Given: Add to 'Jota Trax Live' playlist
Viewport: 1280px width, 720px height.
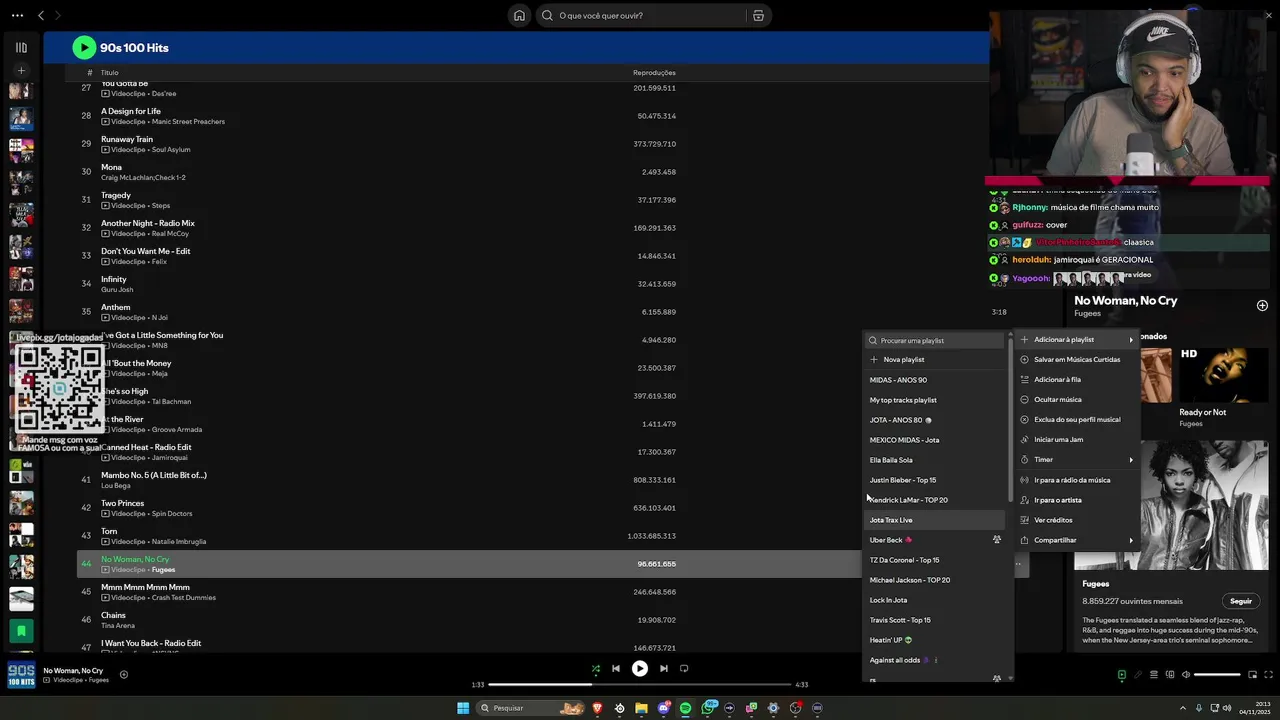Looking at the screenshot, I should pyautogui.click(x=935, y=520).
